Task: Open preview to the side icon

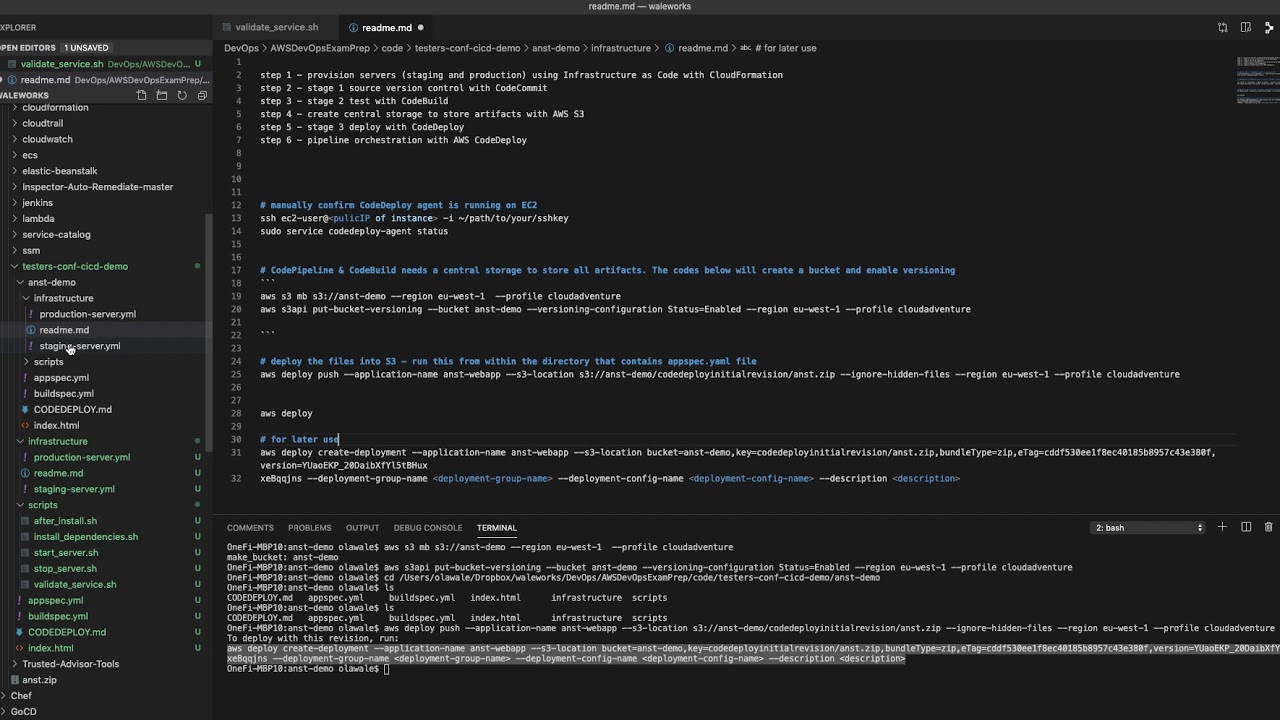Action: coord(1246,28)
